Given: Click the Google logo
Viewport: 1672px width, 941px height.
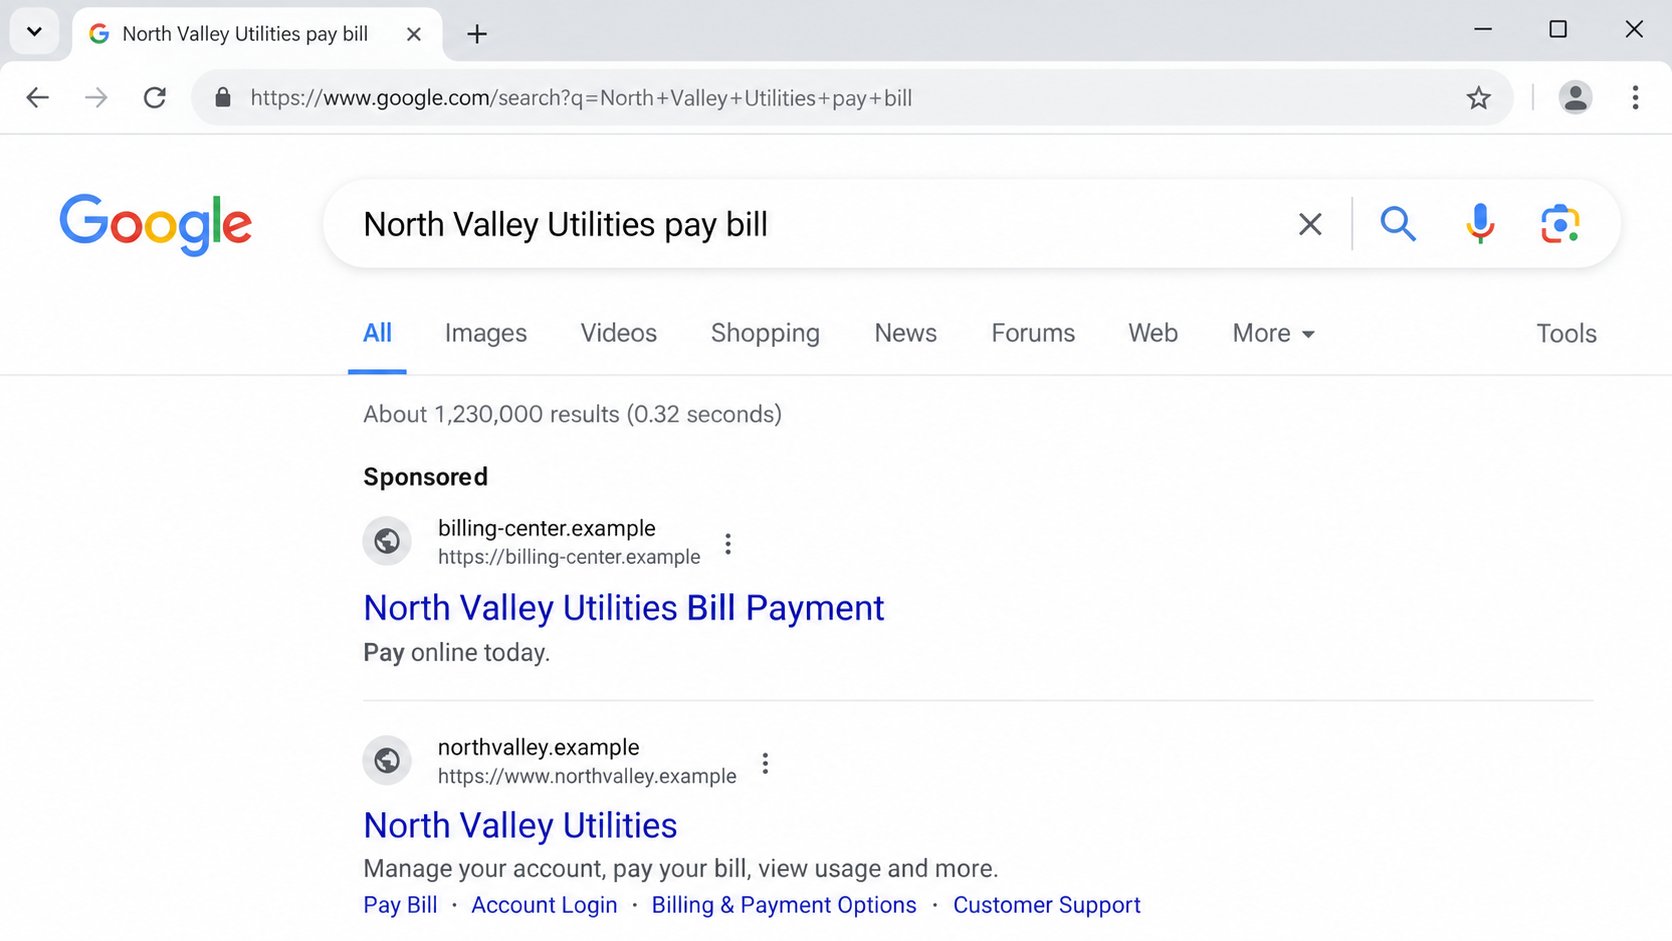Looking at the screenshot, I should click(155, 224).
